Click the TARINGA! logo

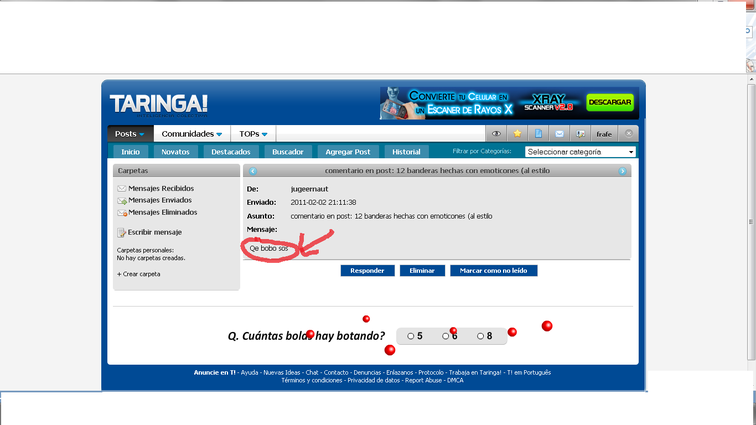[159, 104]
